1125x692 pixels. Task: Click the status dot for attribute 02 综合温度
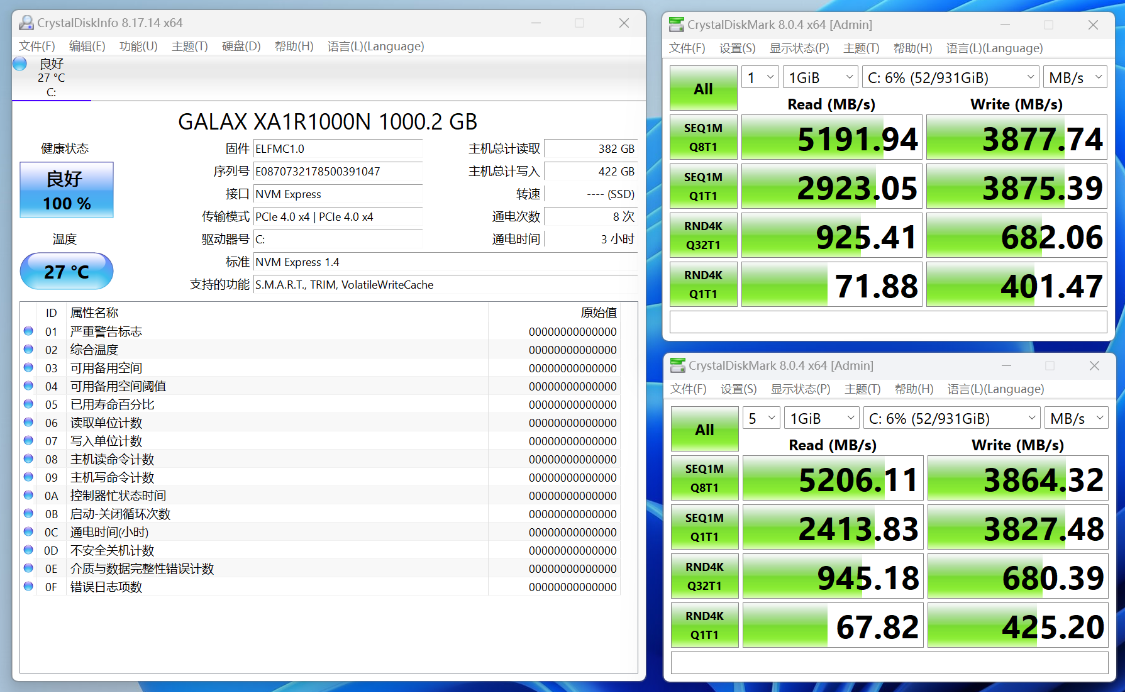tap(29, 350)
